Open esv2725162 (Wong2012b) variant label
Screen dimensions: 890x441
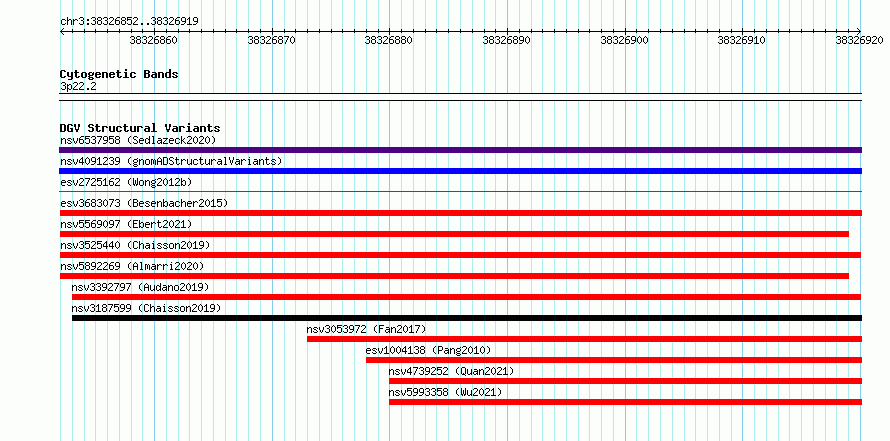[126, 182]
